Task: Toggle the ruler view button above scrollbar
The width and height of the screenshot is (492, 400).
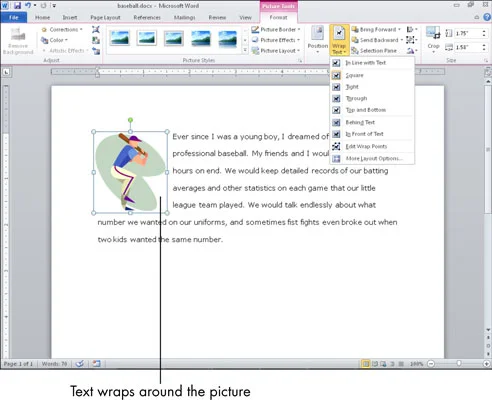Action: pos(488,72)
